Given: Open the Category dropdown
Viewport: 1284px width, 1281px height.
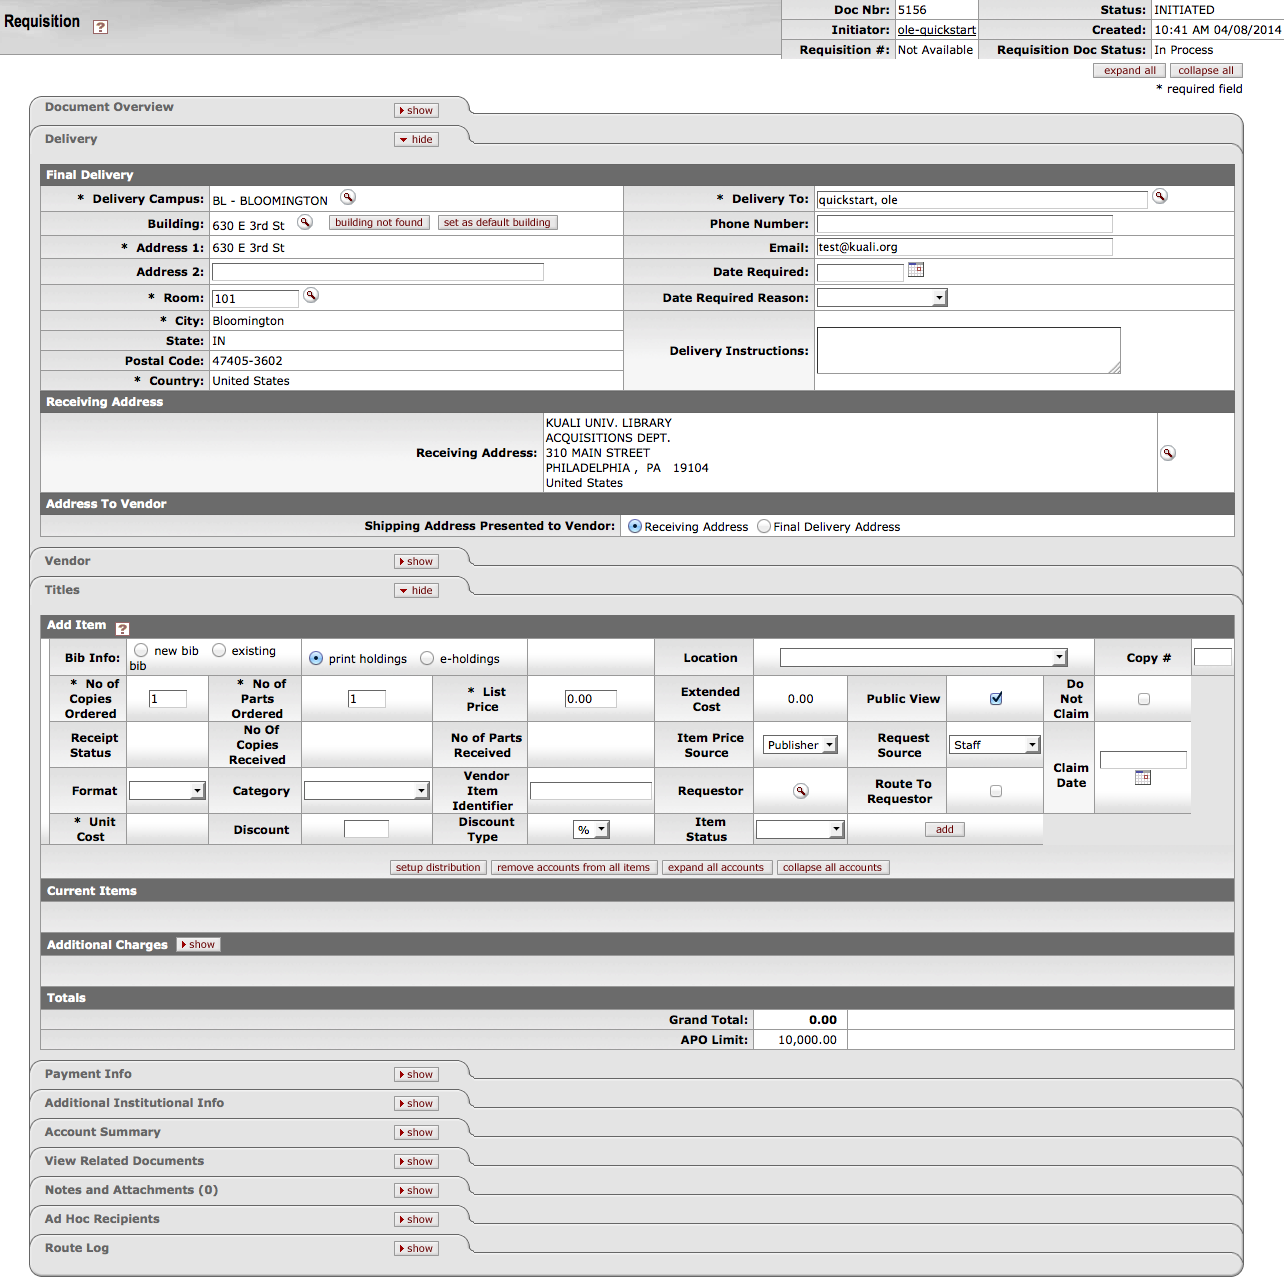Looking at the screenshot, I should [x=367, y=791].
